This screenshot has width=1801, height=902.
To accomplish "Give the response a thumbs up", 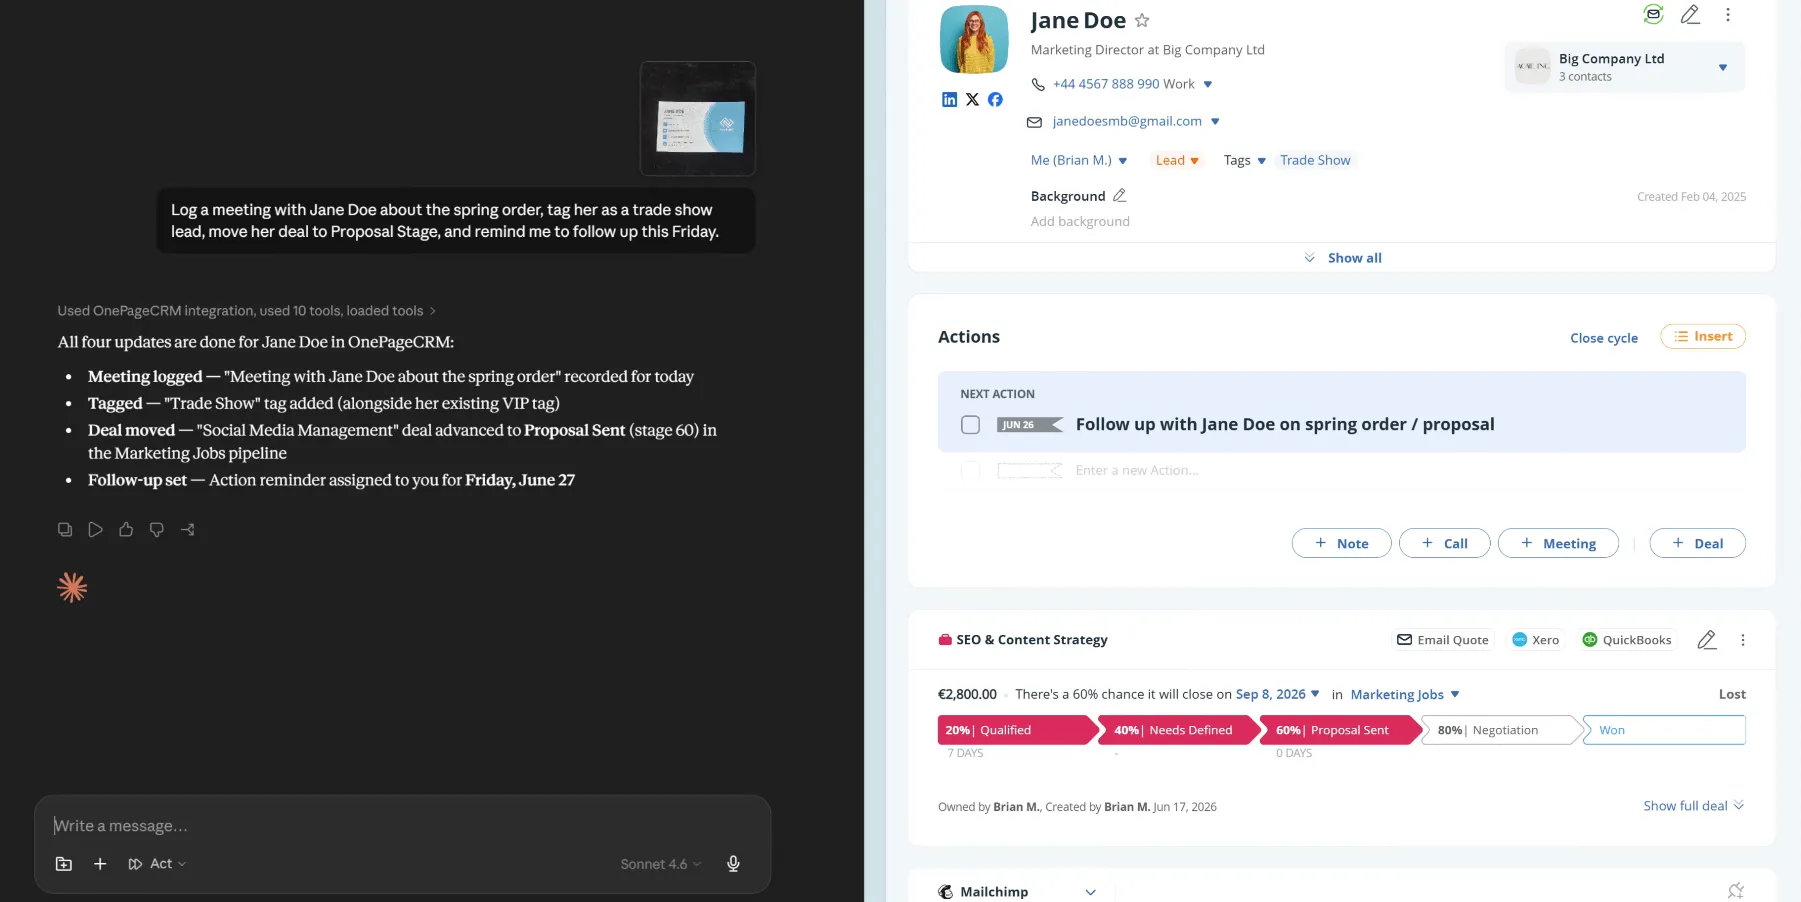I will pyautogui.click(x=126, y=530).
